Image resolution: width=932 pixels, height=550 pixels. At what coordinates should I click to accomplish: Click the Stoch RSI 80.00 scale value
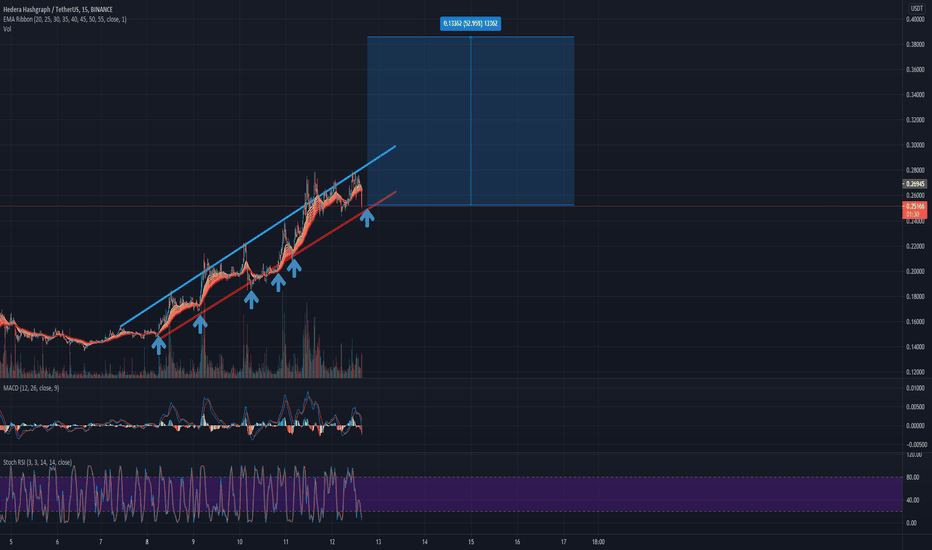pyautogui.click(x=911, y=477)
